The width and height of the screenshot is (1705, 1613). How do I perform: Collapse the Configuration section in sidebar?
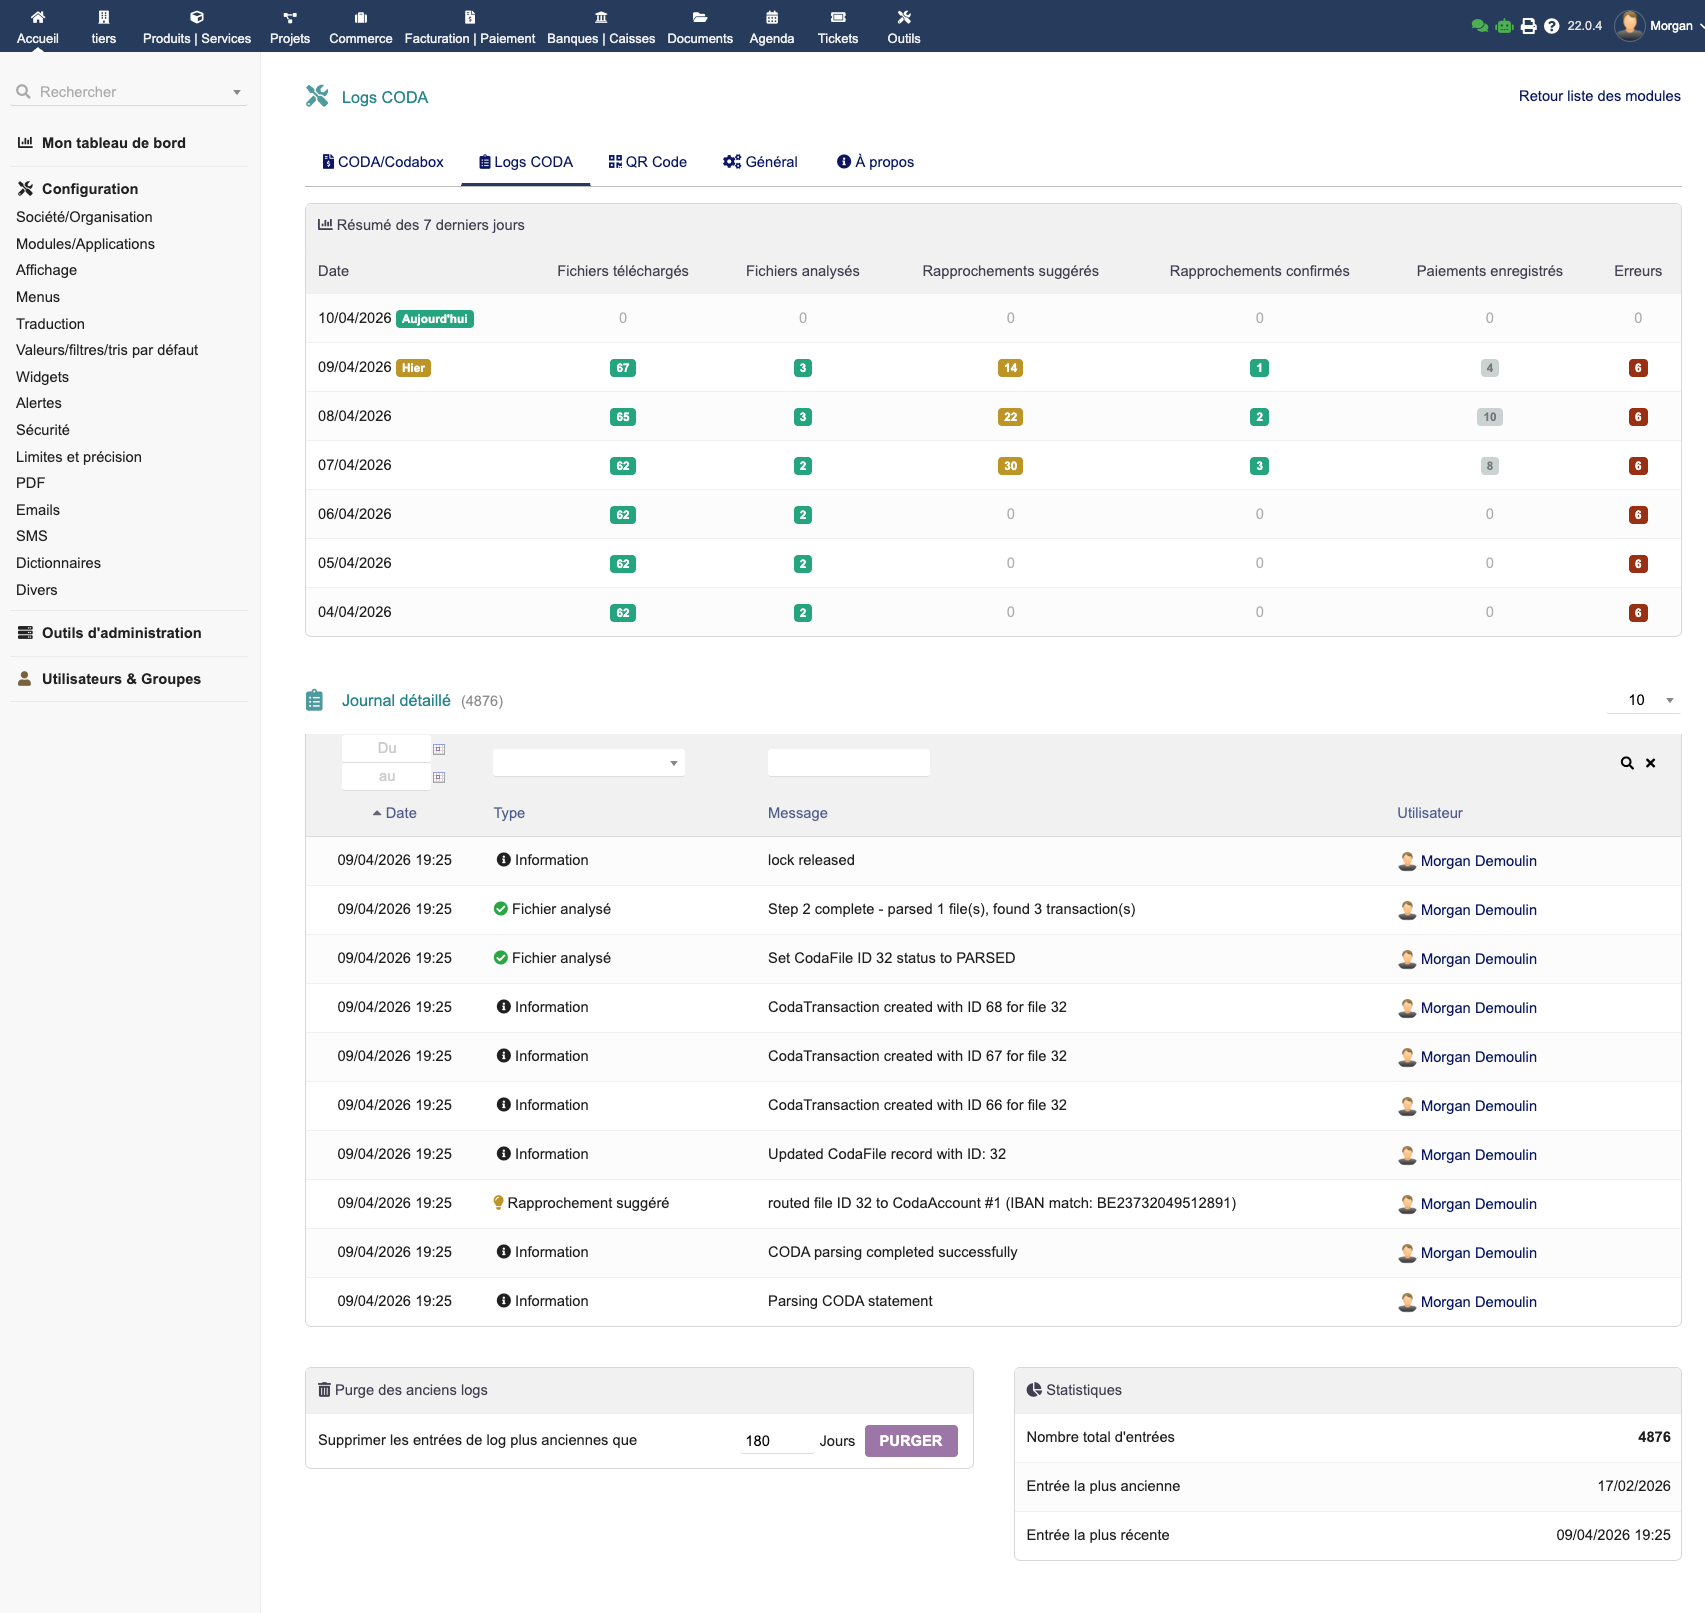[90, 188]
